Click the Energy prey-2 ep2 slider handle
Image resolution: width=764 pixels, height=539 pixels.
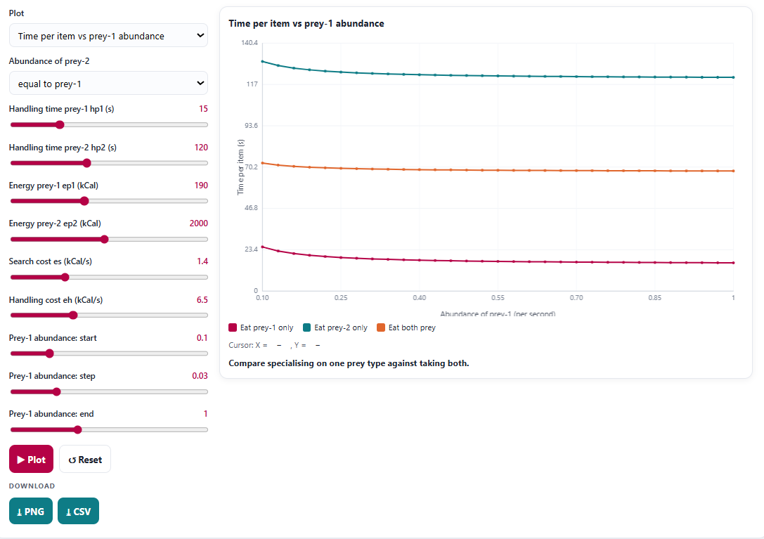pyautogui.click(x=104, y=239)
